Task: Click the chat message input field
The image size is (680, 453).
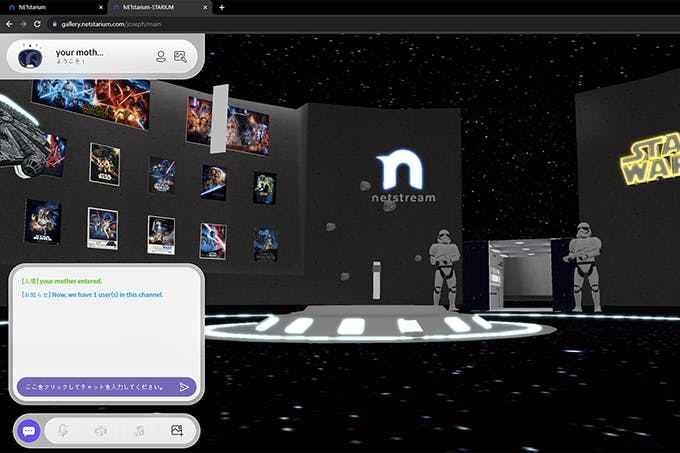Action: pyautogui.click(x=95, y=386)
